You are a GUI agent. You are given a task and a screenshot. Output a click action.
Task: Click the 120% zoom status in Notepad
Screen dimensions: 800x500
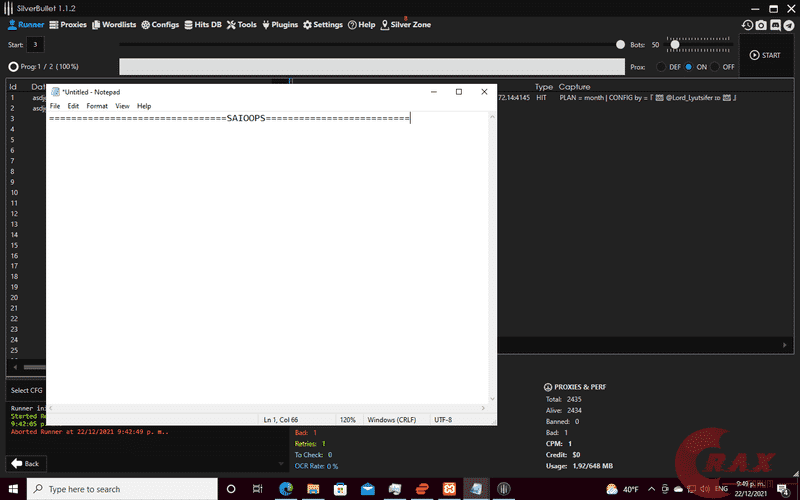tap(347, 419)
